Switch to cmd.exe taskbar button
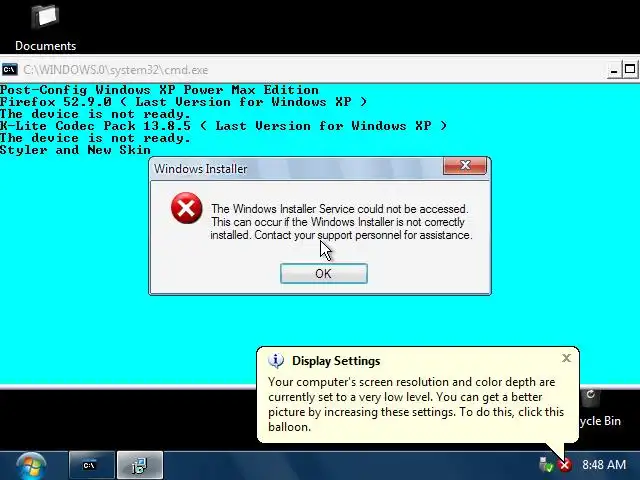640x480 pixels. pos(91,465)
